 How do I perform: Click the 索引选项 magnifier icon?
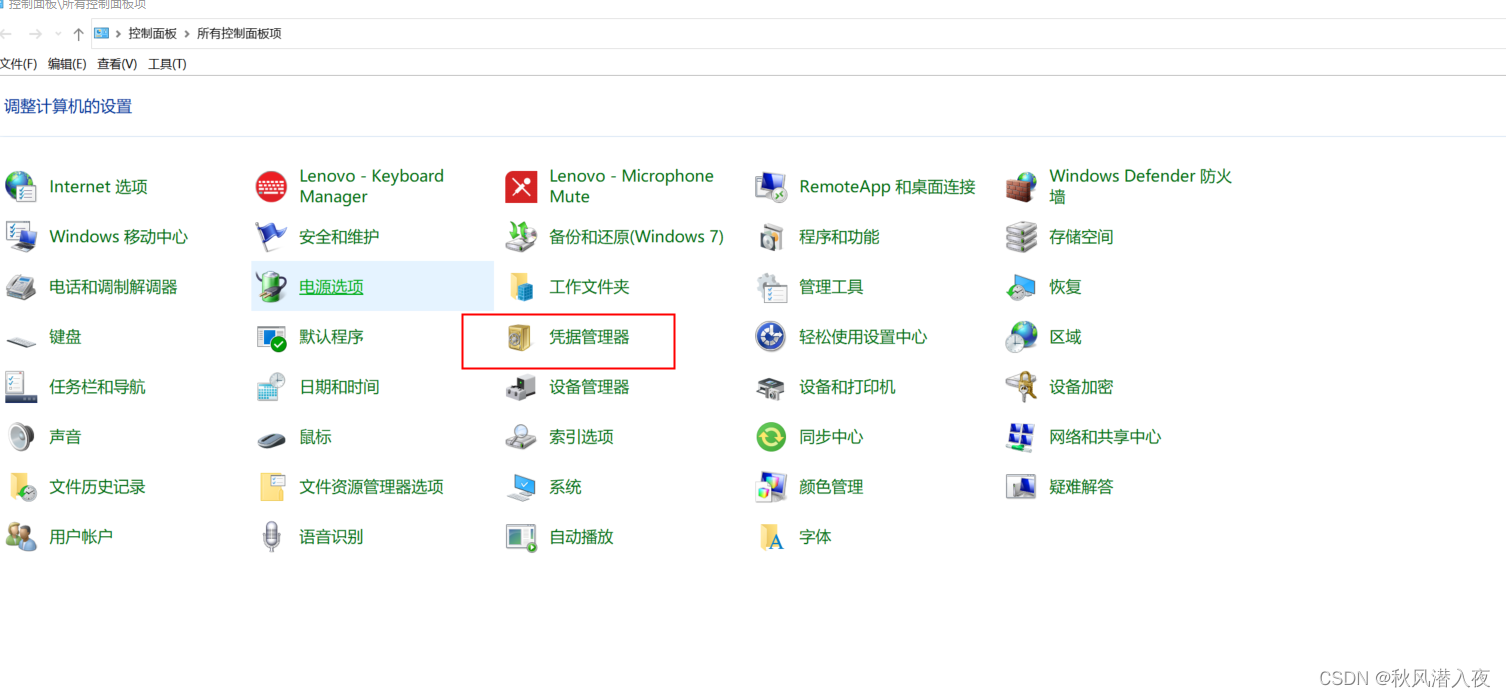521,436
